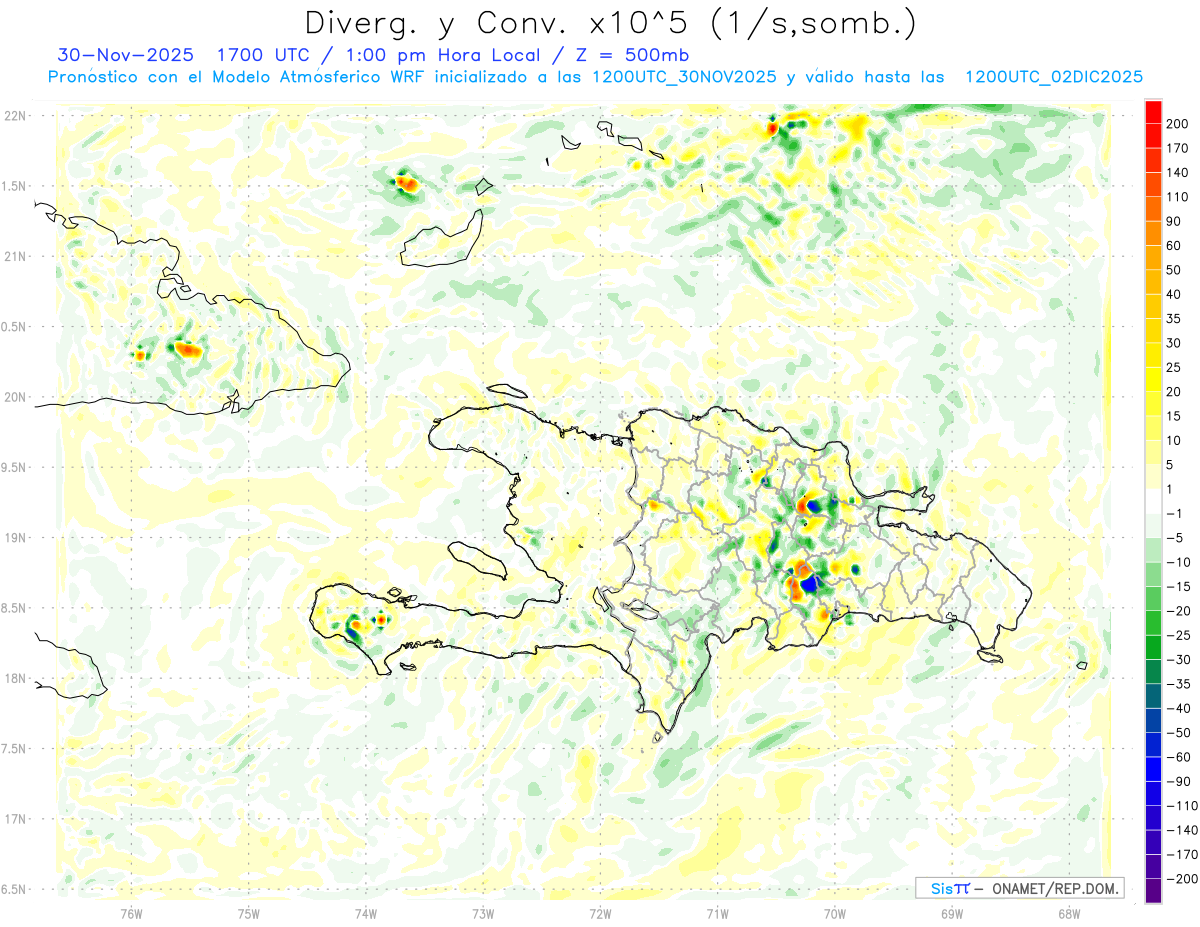
Task: Select the '-200' colorbar value at bottom
Action: (x=1183, y=879)
